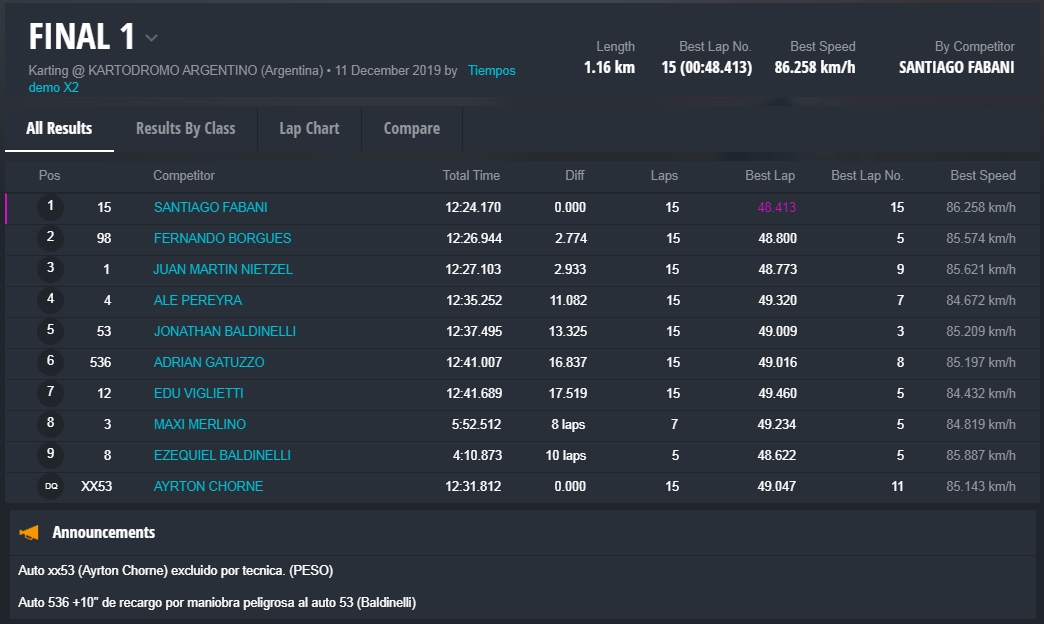
Task: Open the Lap Chart tab
Action: tap(309, 128)
